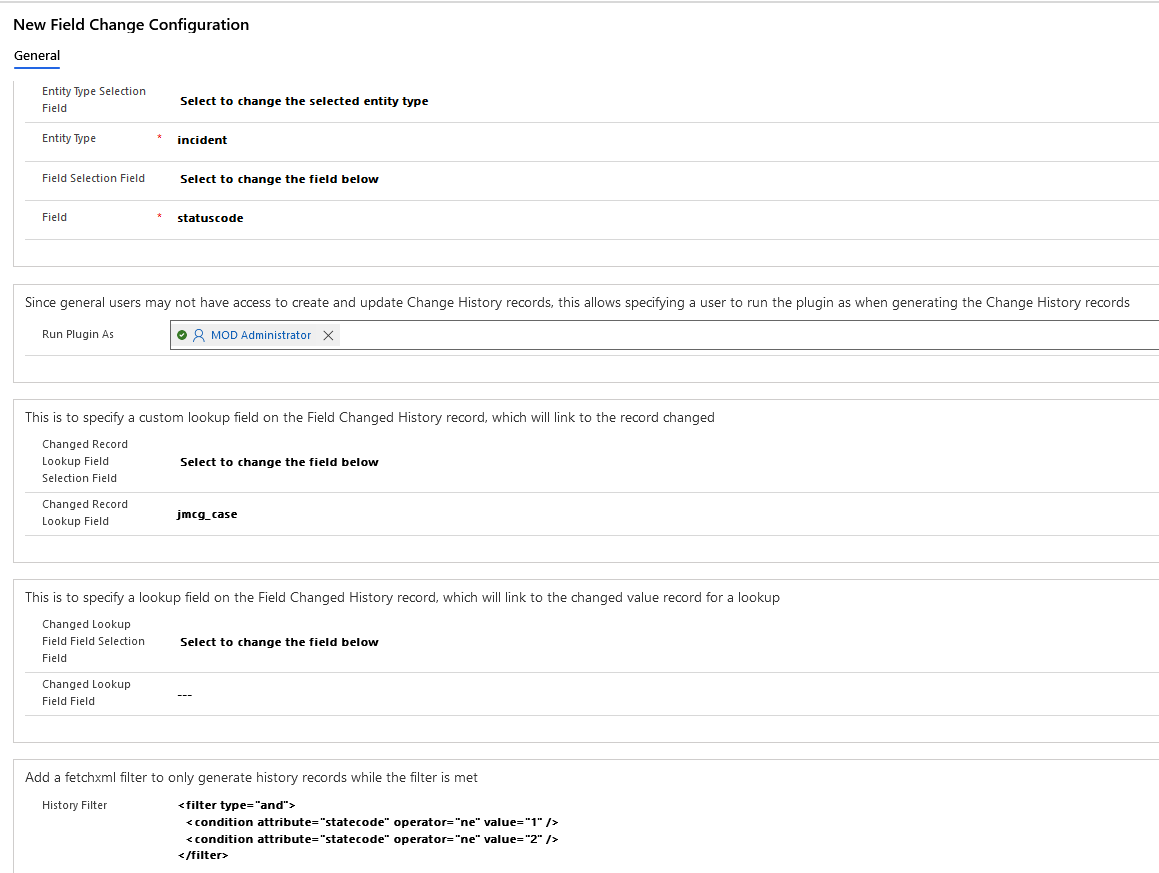Screen dimensions: 1159x873
Task: Click the Run Plugin As label
Action: (78, 334)
